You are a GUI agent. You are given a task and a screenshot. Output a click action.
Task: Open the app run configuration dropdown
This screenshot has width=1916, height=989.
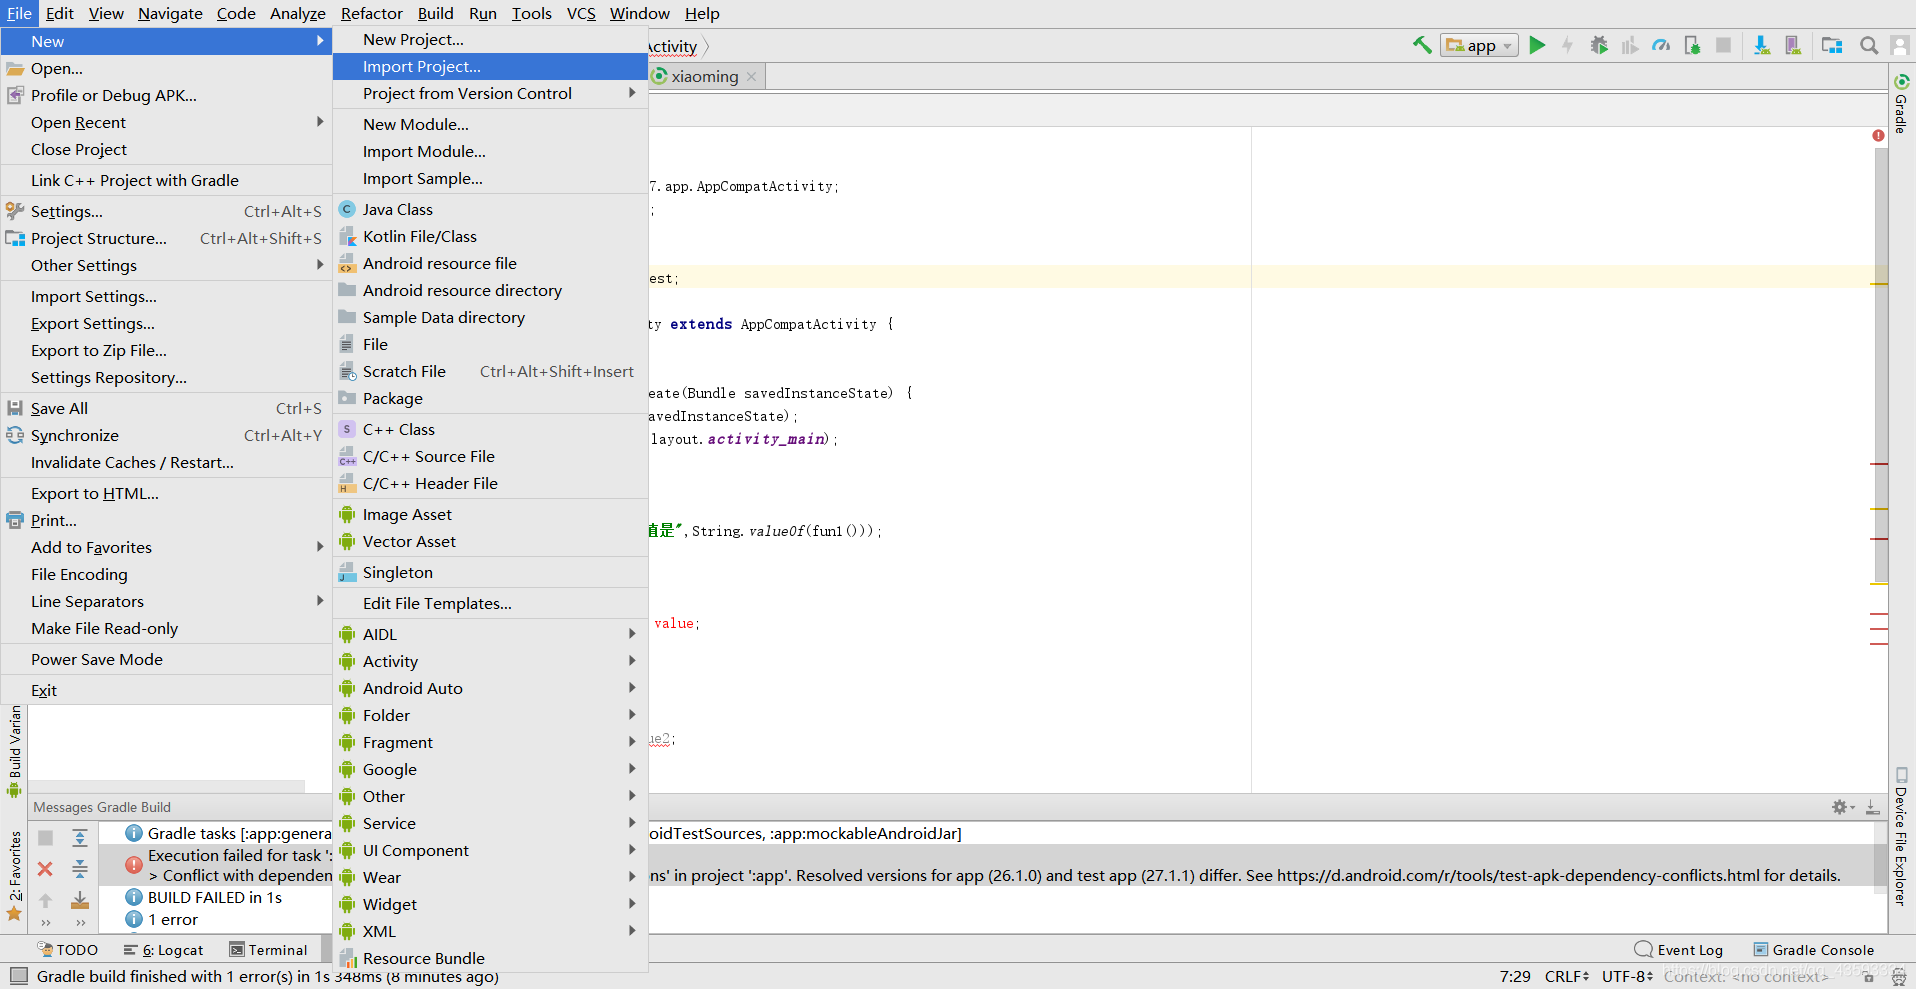click(1479, 45)
